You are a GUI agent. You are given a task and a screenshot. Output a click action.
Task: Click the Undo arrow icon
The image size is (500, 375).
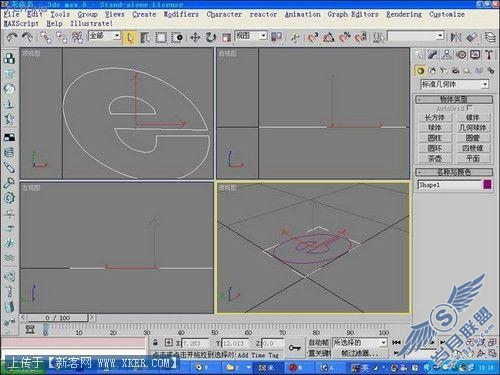(x=12, y=37)
